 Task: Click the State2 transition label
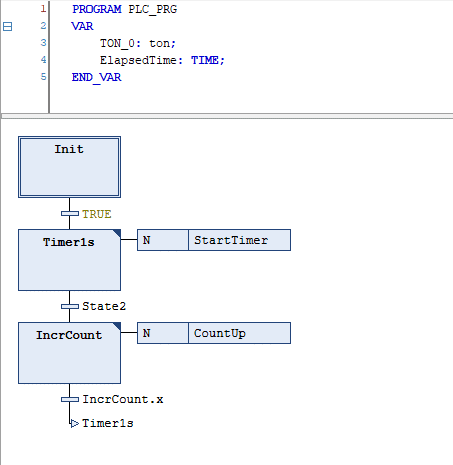104,306
